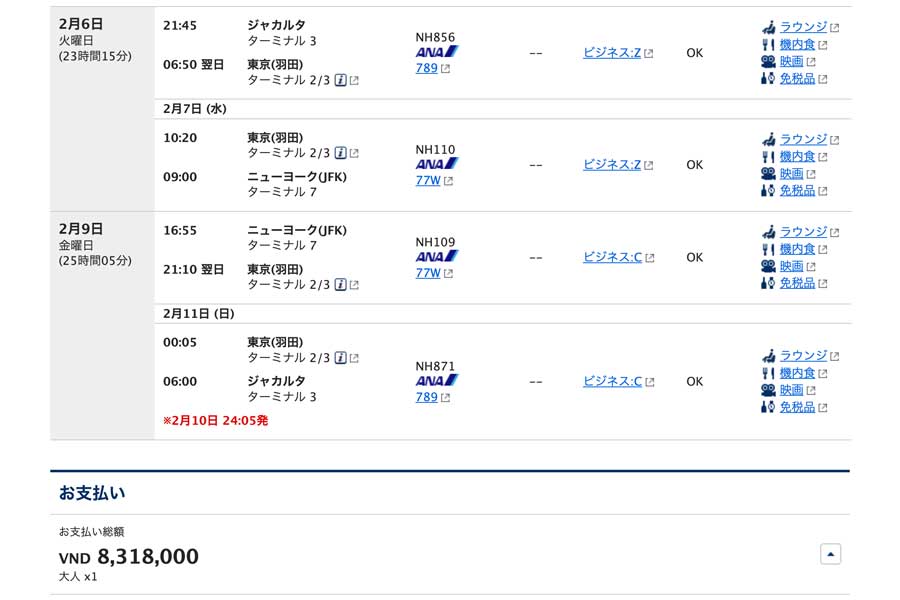Click the terminal info icon for NH109 arrival at 東京(羽田)
Viewport: 900px width, 600px height.
tap(340, 284)
